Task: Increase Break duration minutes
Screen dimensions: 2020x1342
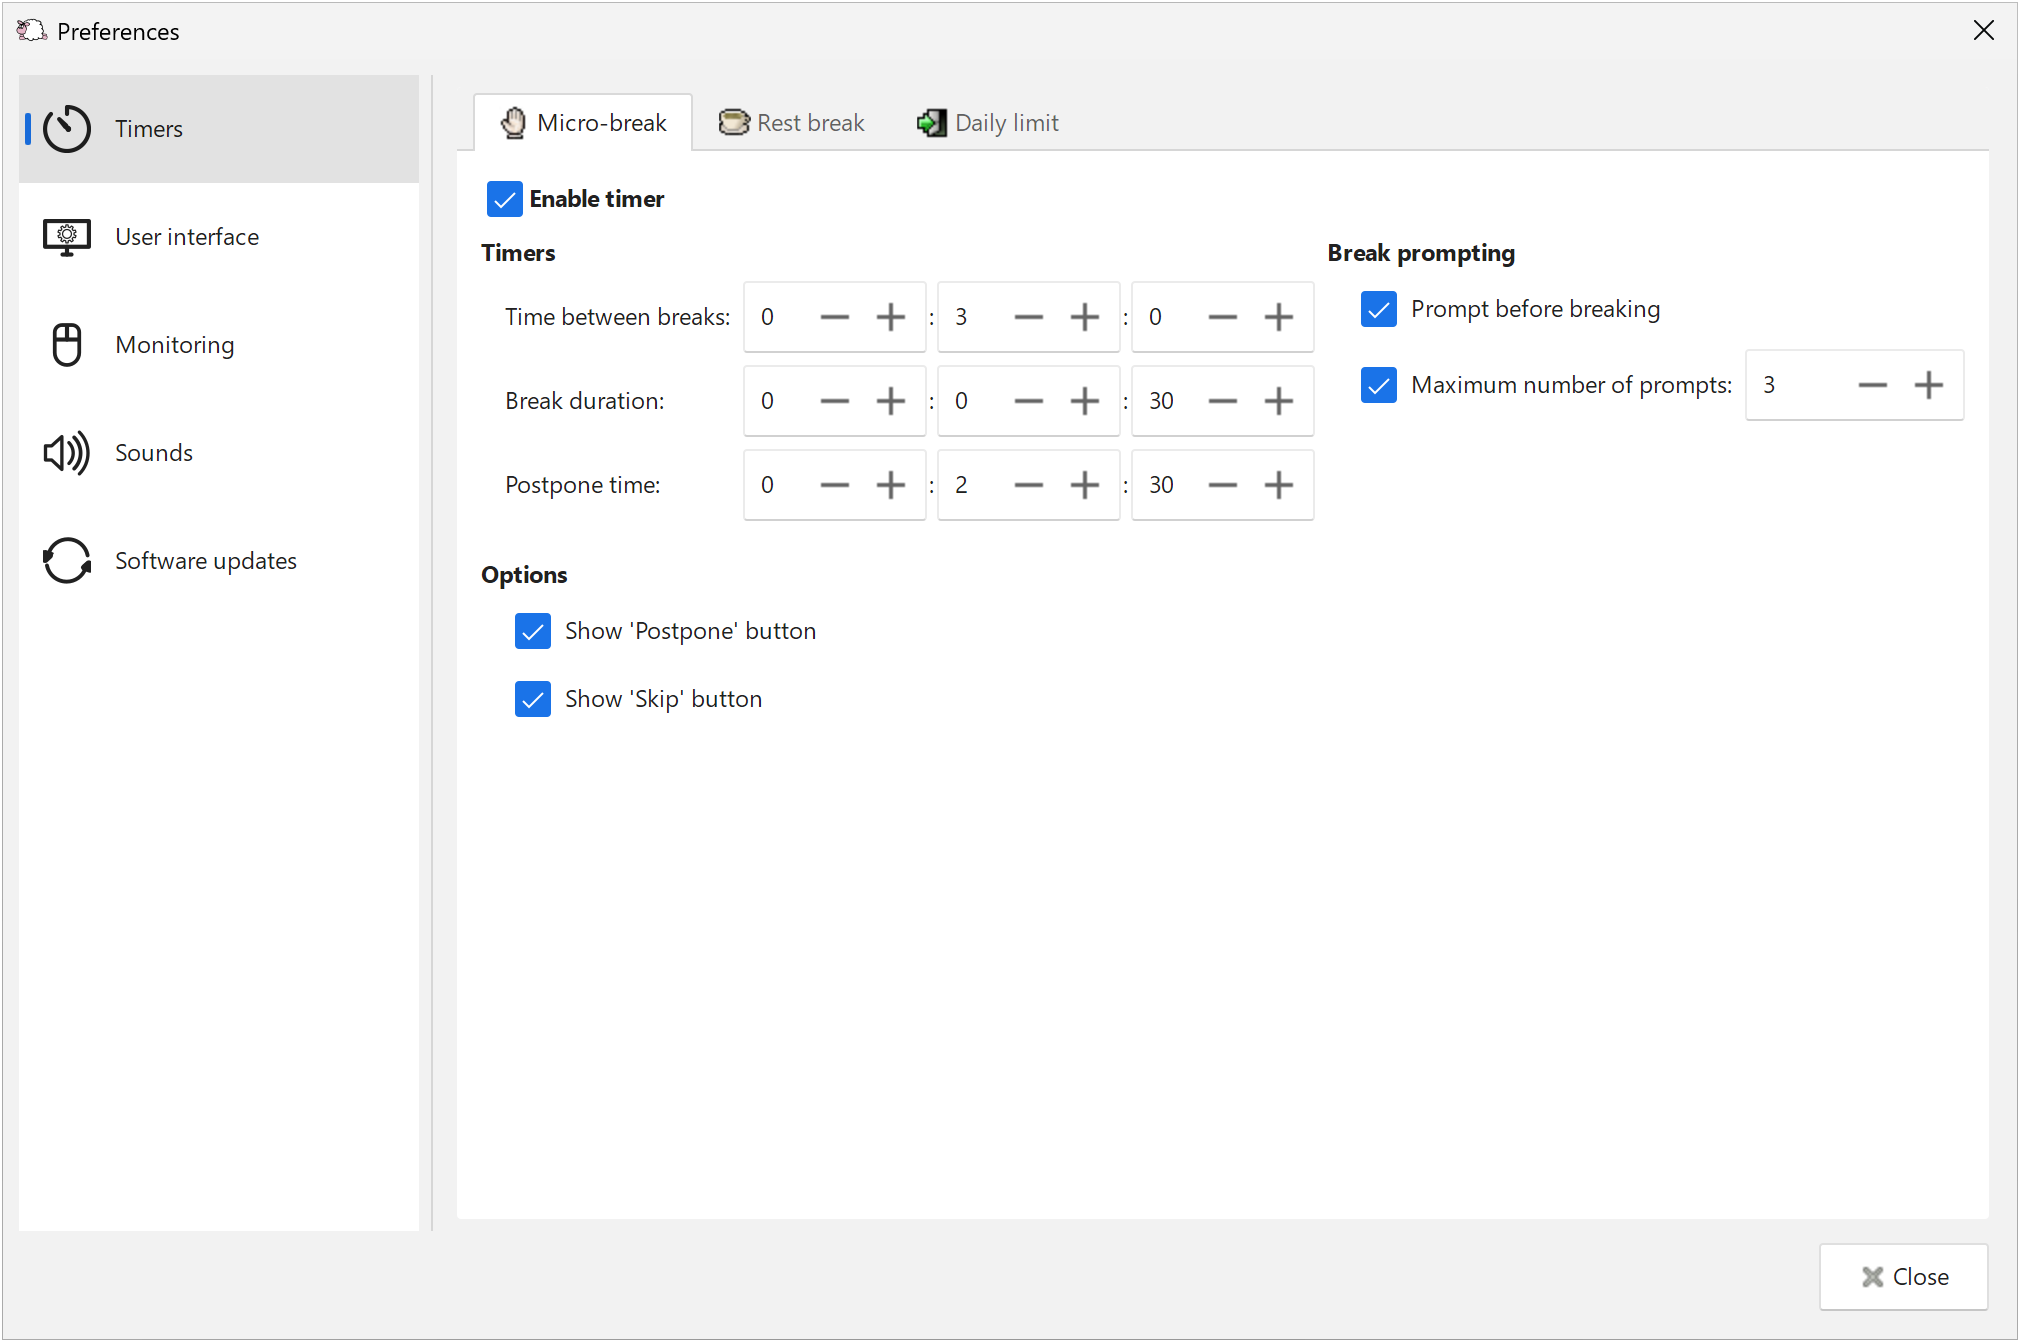Action: (x=1085, y=401)
